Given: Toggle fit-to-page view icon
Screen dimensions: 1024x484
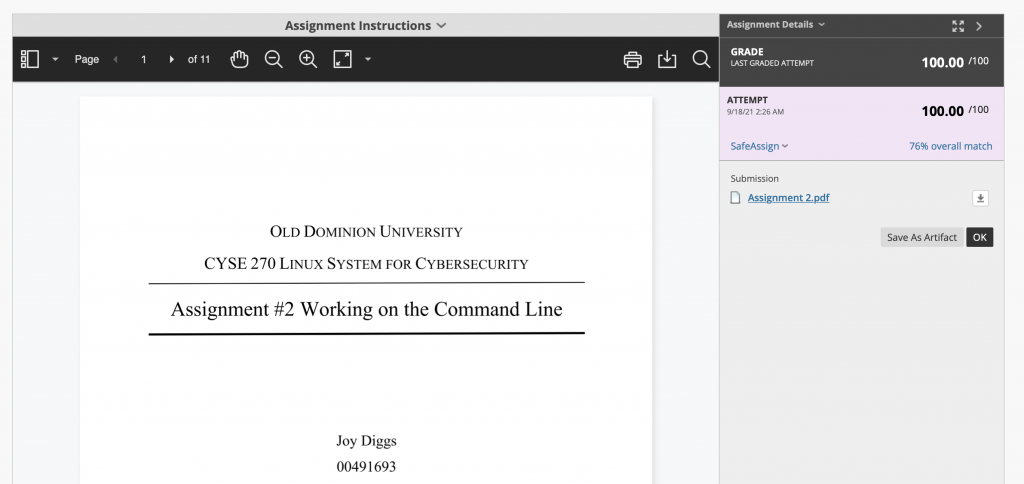Looking at the screenshot, I should tap(342, 59).
